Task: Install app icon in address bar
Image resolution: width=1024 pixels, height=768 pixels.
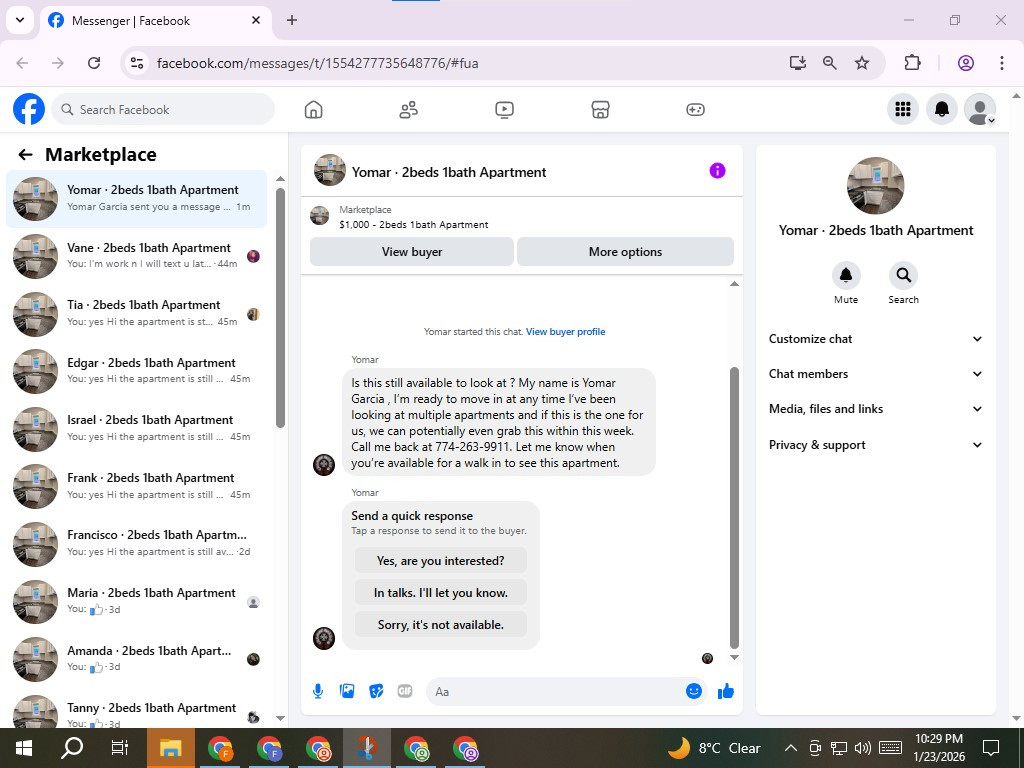Action: (797, 63)
